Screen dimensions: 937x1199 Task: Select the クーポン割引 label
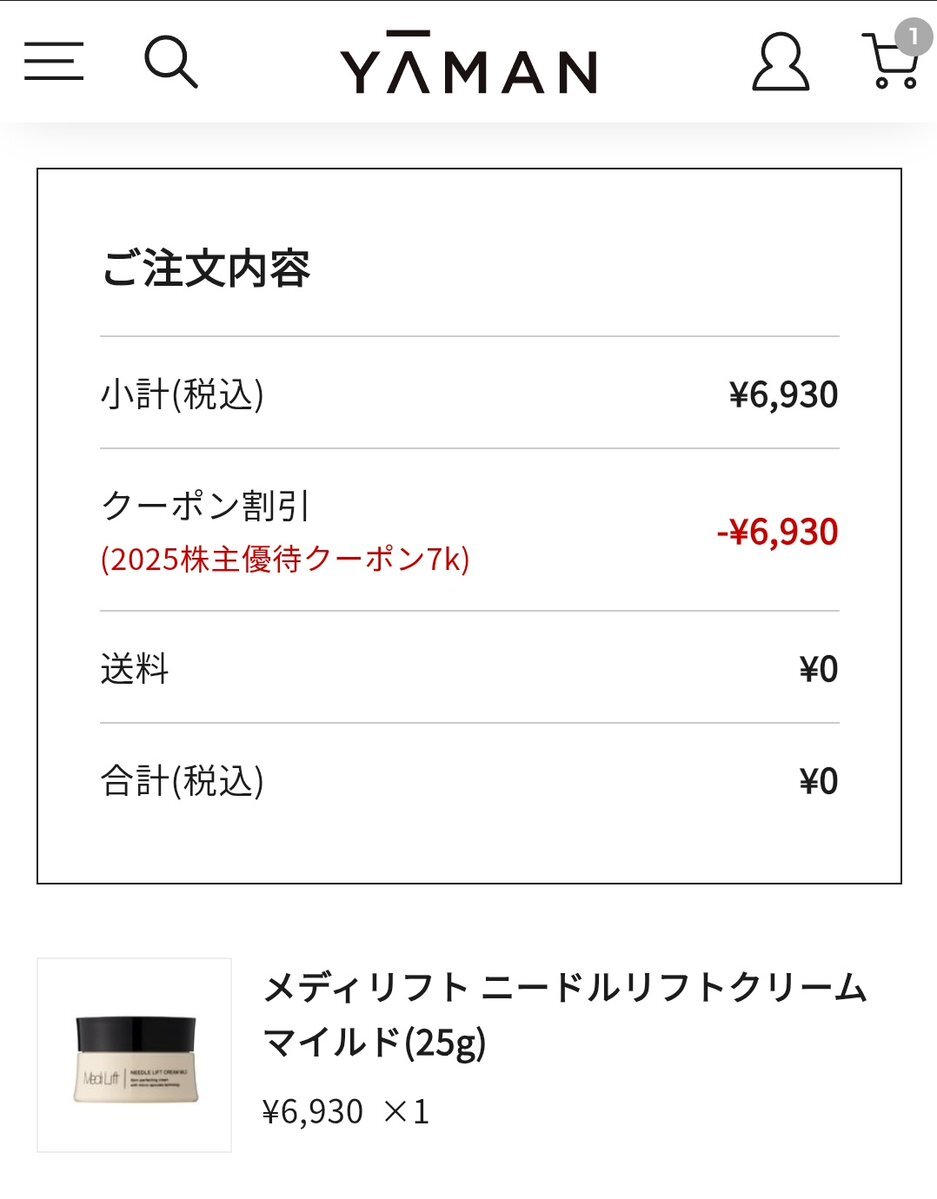206,507
